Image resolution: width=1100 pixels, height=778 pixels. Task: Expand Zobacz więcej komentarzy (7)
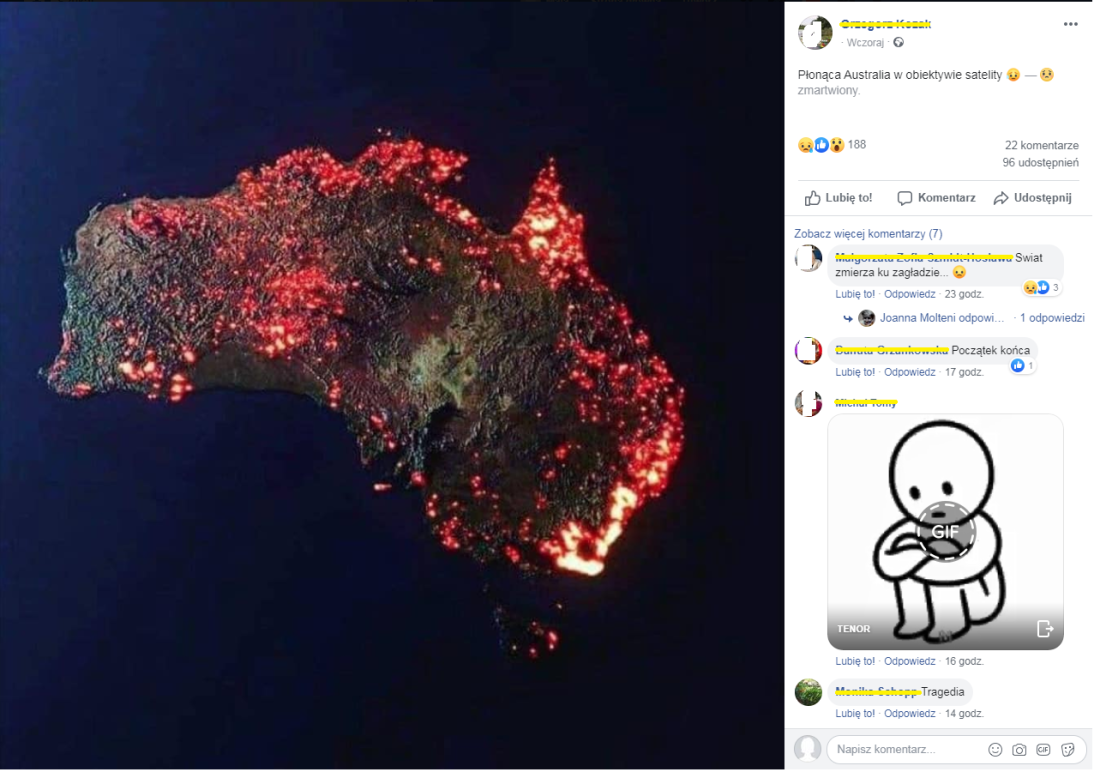tap(868, 234)
